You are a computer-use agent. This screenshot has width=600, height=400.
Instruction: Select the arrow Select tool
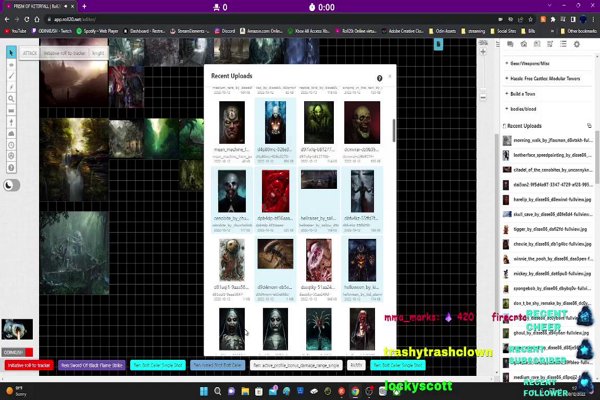(x=11, y=52)
